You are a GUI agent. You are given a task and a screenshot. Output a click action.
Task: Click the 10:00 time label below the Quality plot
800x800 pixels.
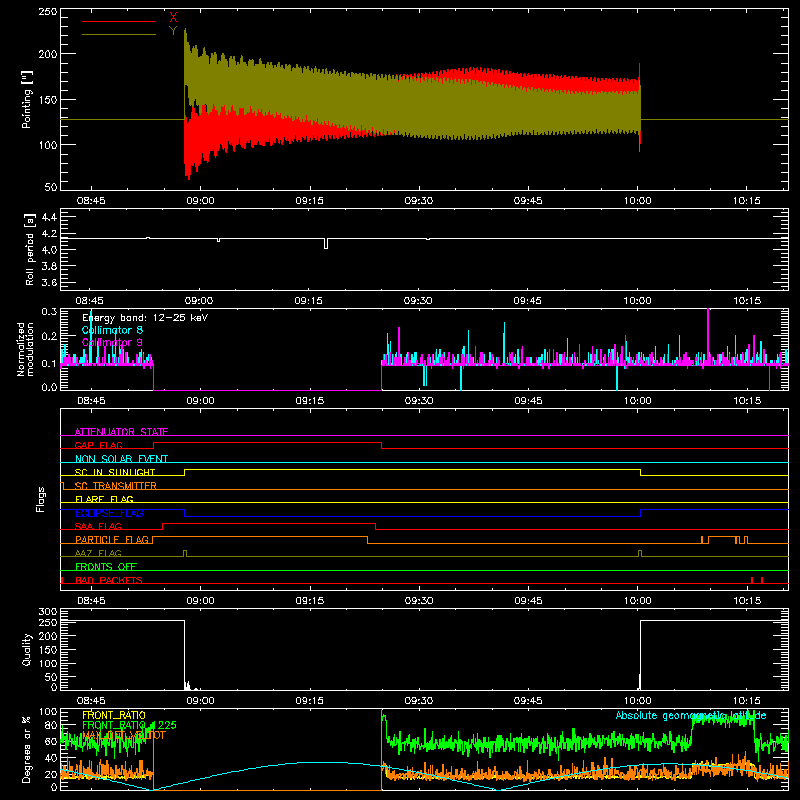pyautogui.click(x=637, y=701)
